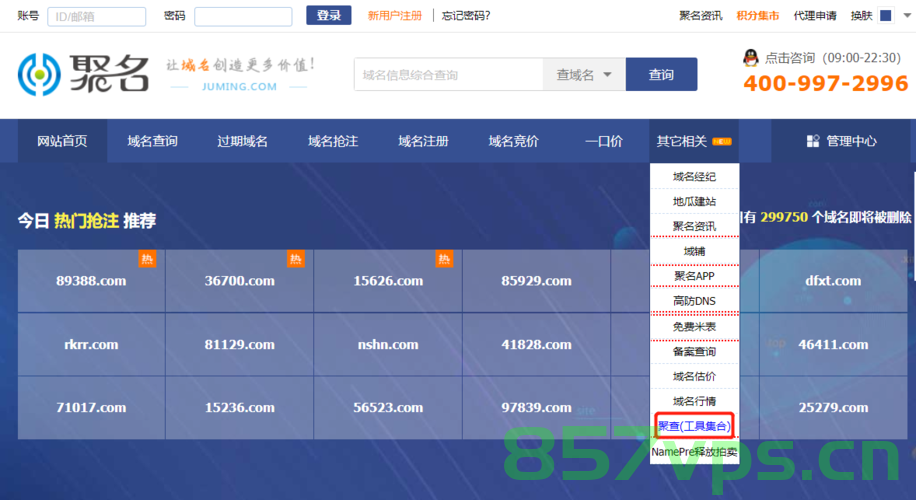Select 备案查询 in dropdown menu

pyautogui.click(x=694, y=351)
